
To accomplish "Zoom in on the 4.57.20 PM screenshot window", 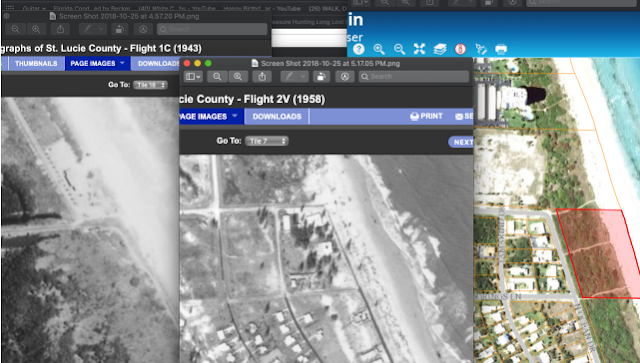I will (36, 29).
